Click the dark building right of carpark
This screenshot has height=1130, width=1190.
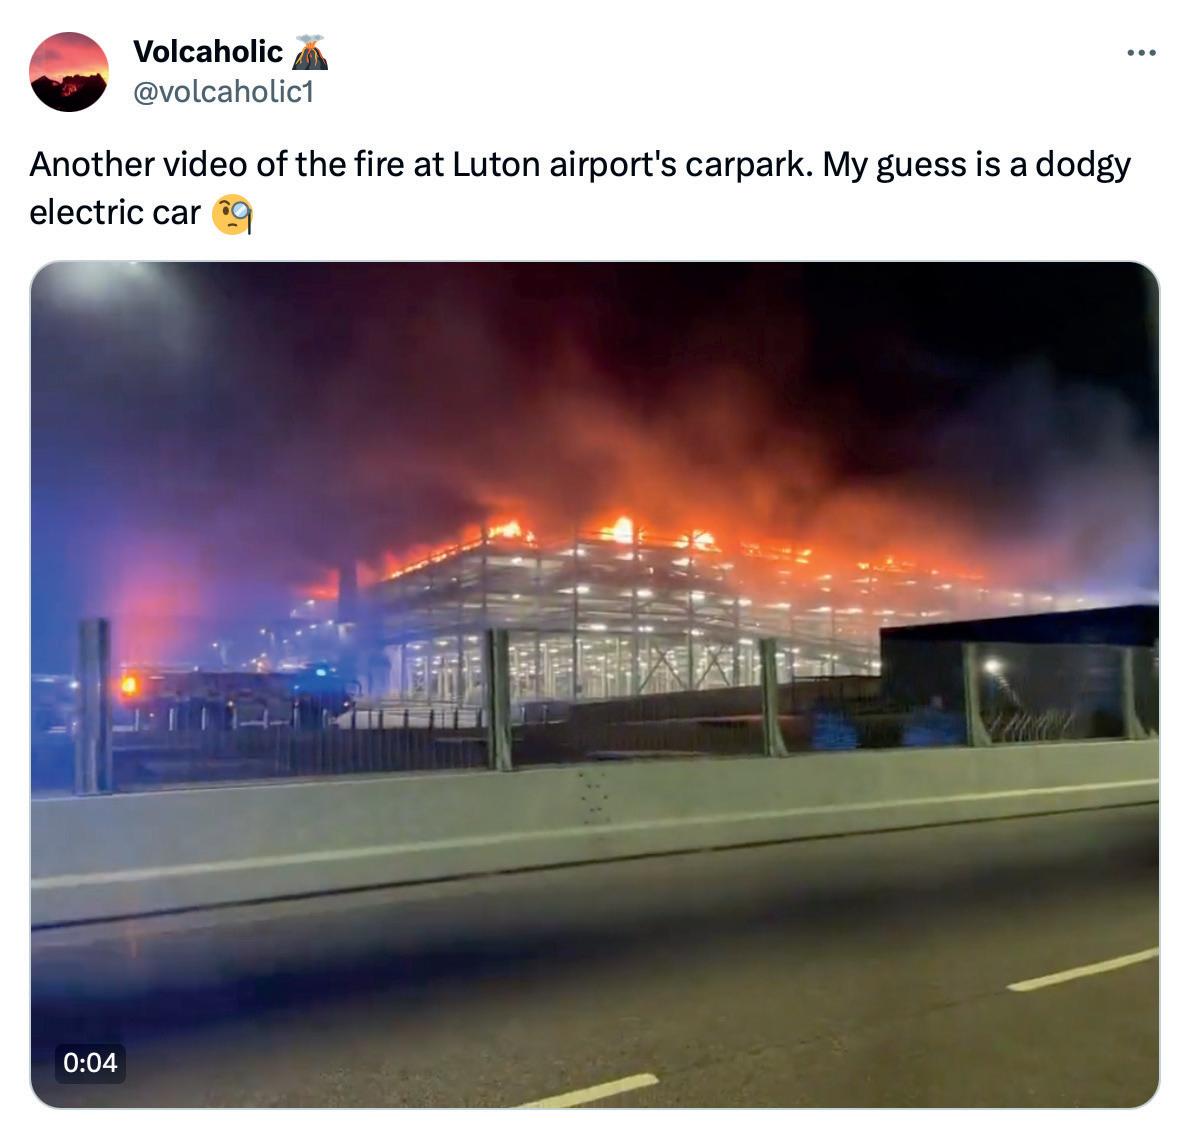(x=1018, y=675)
